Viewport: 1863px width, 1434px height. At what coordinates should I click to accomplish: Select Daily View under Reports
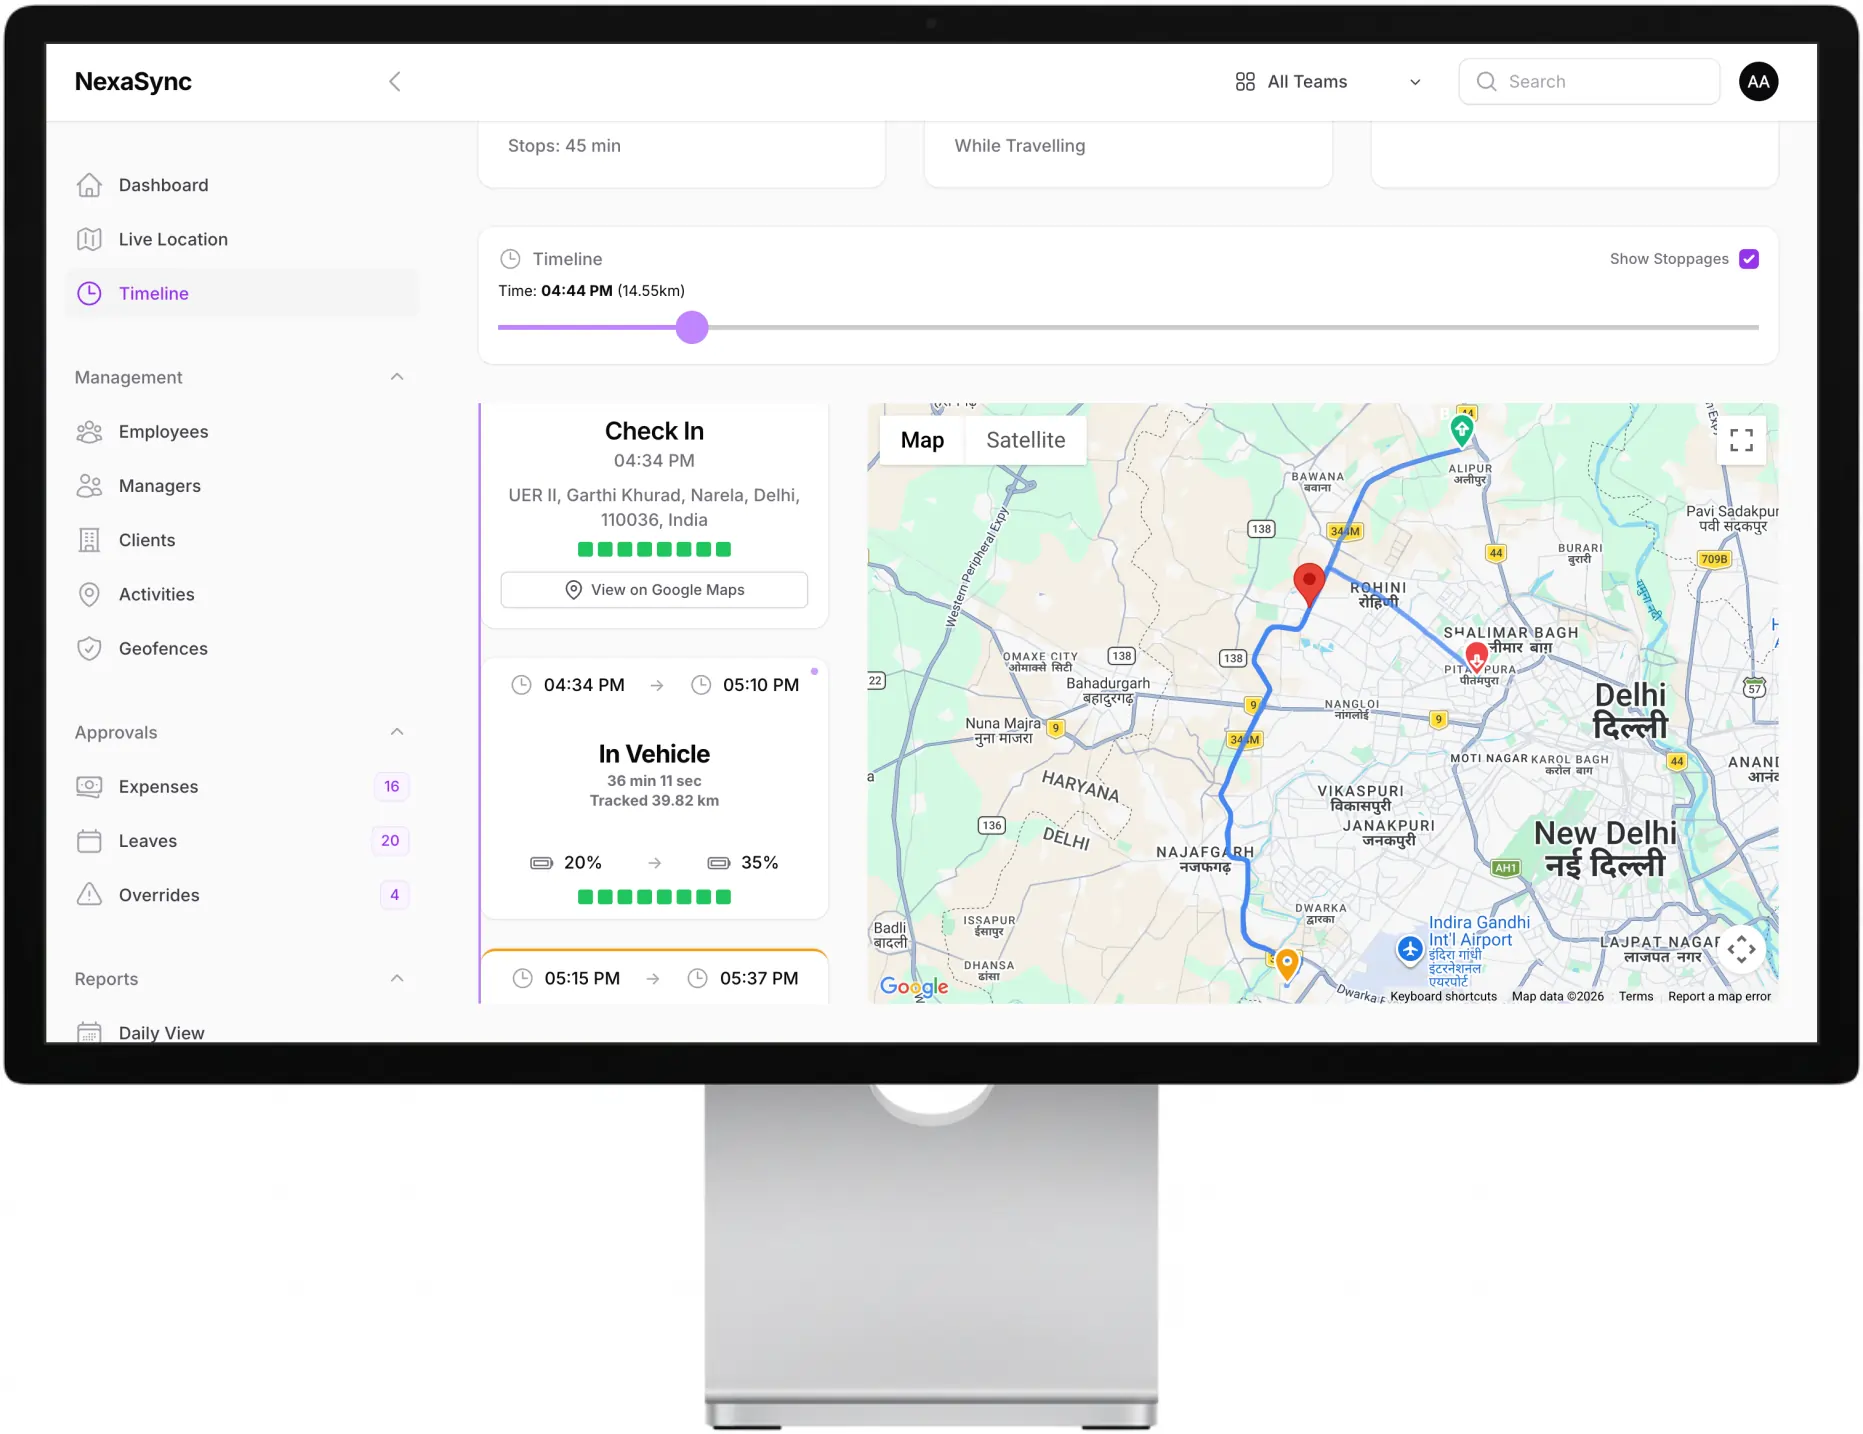(x=161, y=1032)
